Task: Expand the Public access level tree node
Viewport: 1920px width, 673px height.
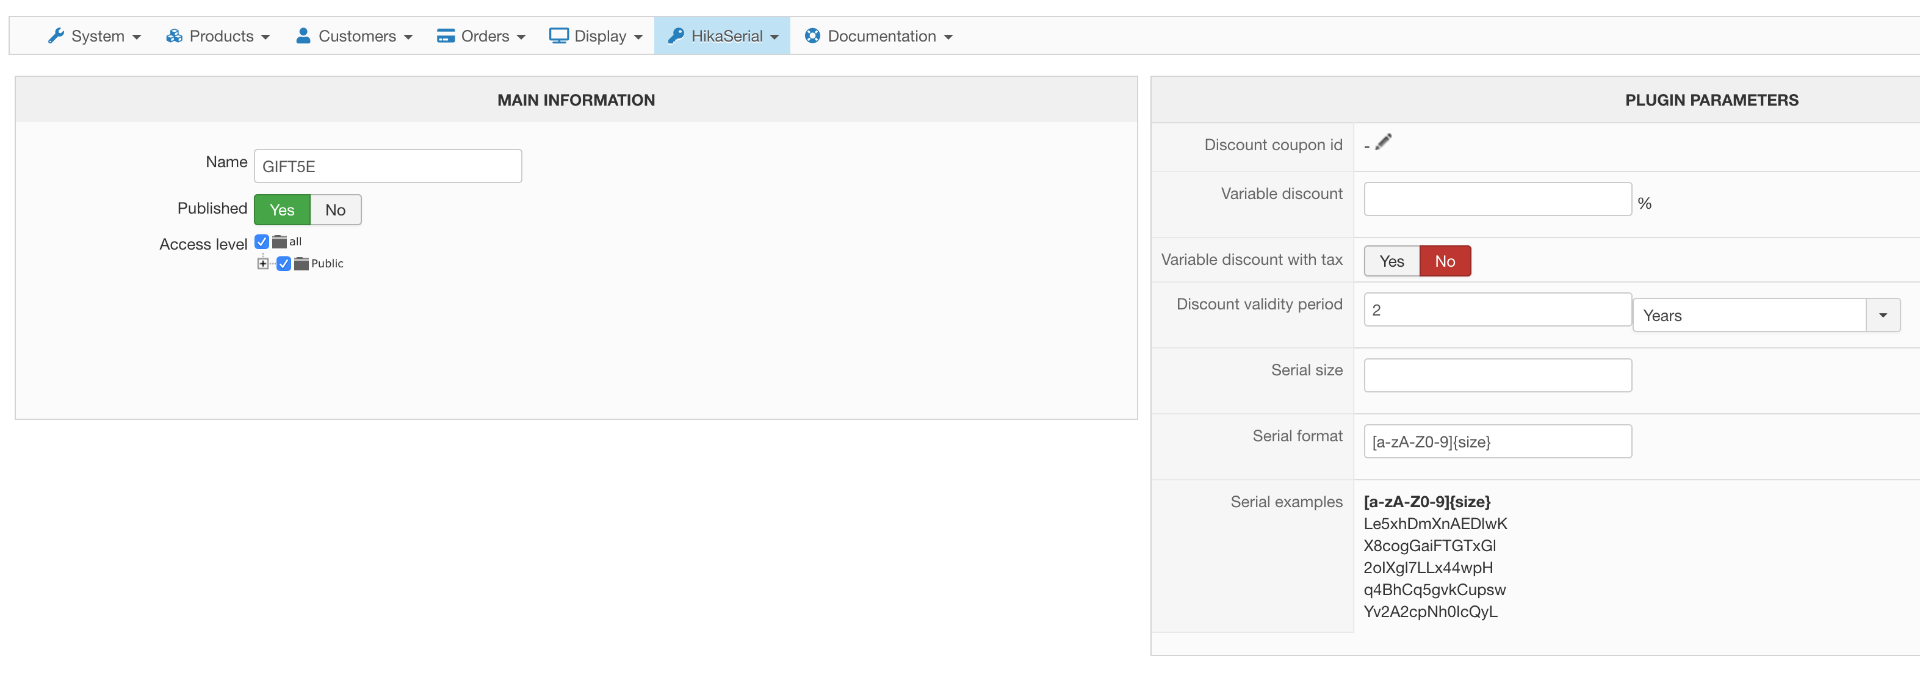Action: tap(263, 264)
